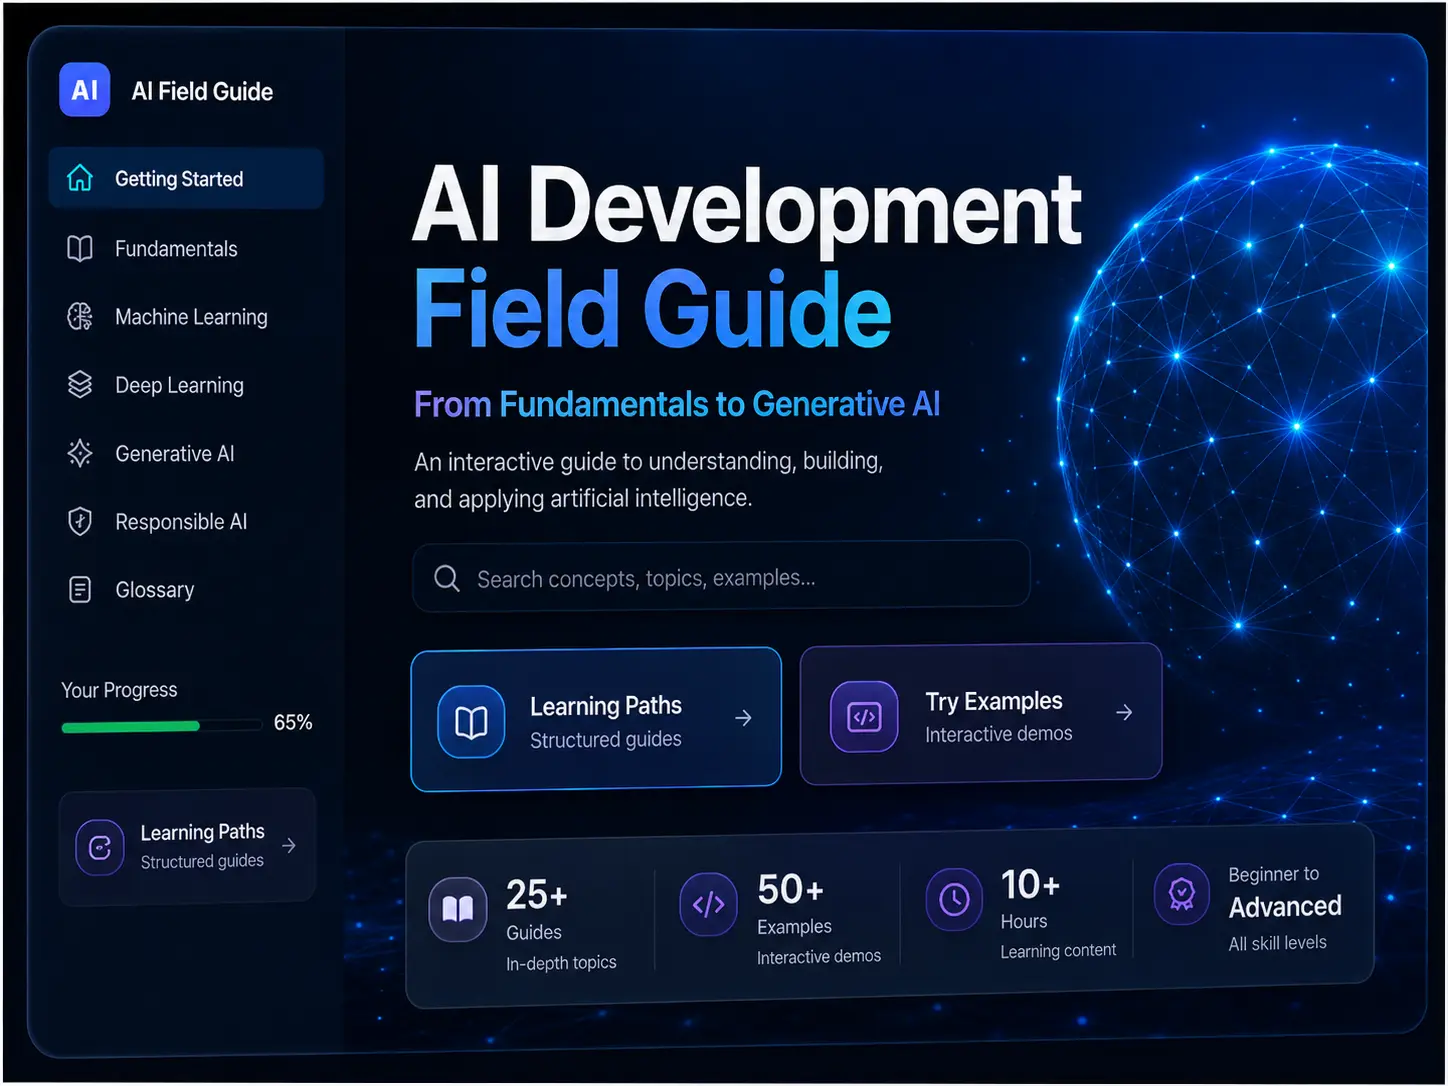
Task: Open the Getting Started section
Action: 186,178
